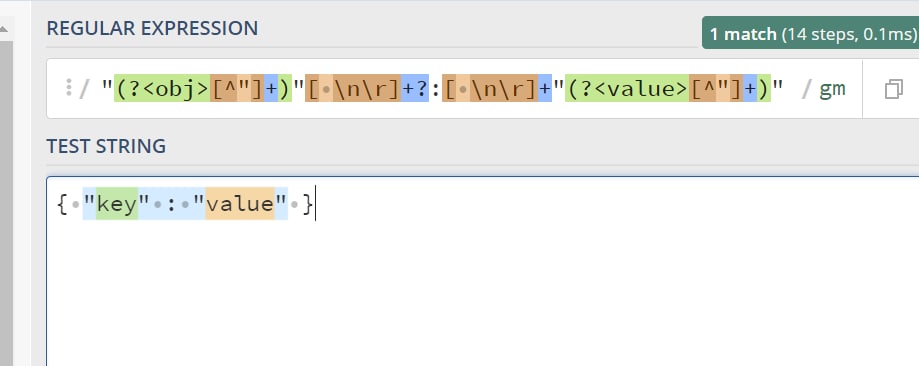Screen dimensions: 919x366
Task: Click the closing brace in test string
Action: [308, 204]
